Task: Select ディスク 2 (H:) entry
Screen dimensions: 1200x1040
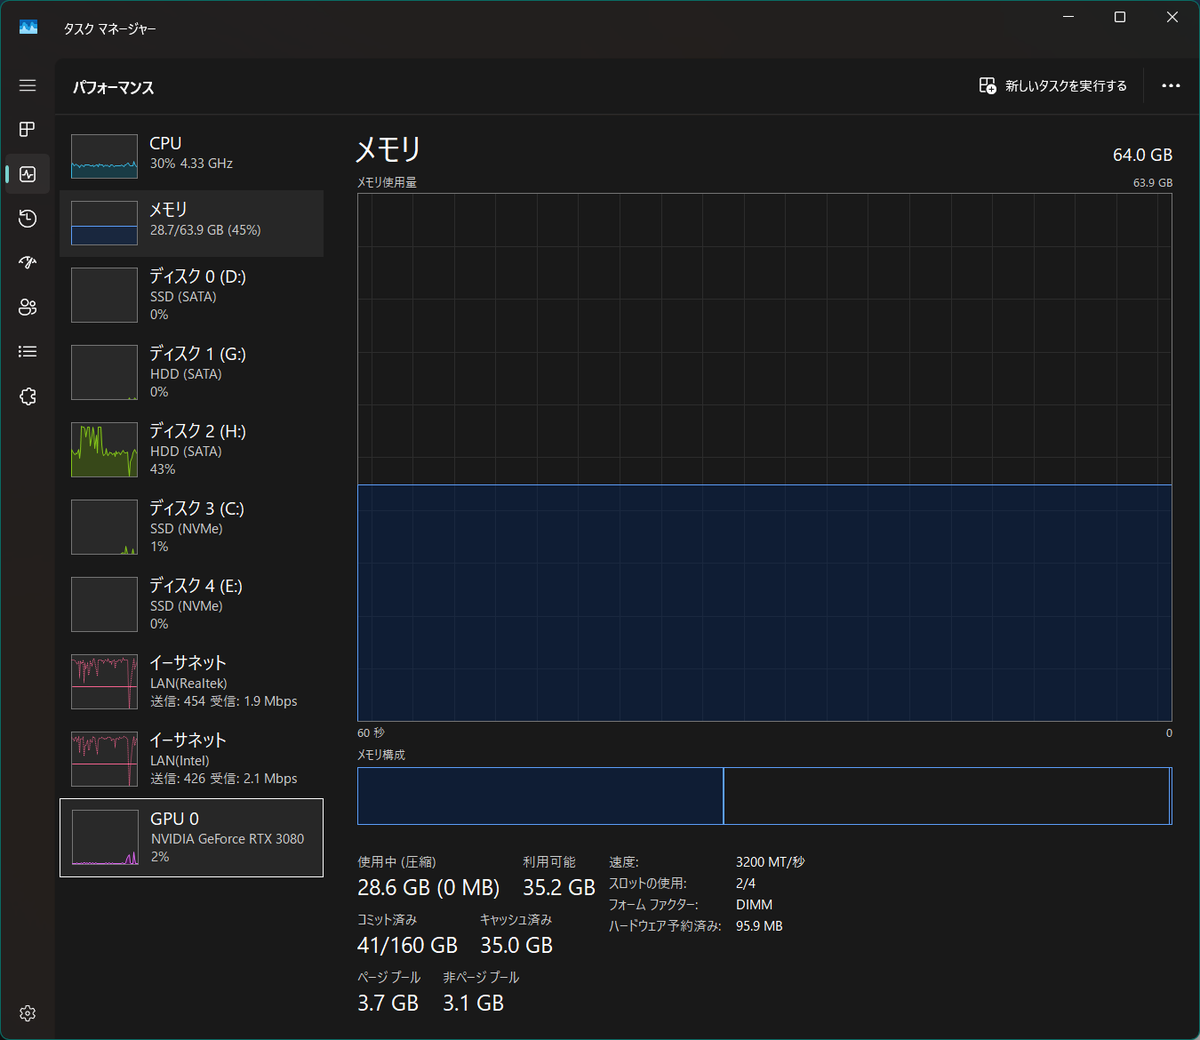Action: tap(191, 450)
